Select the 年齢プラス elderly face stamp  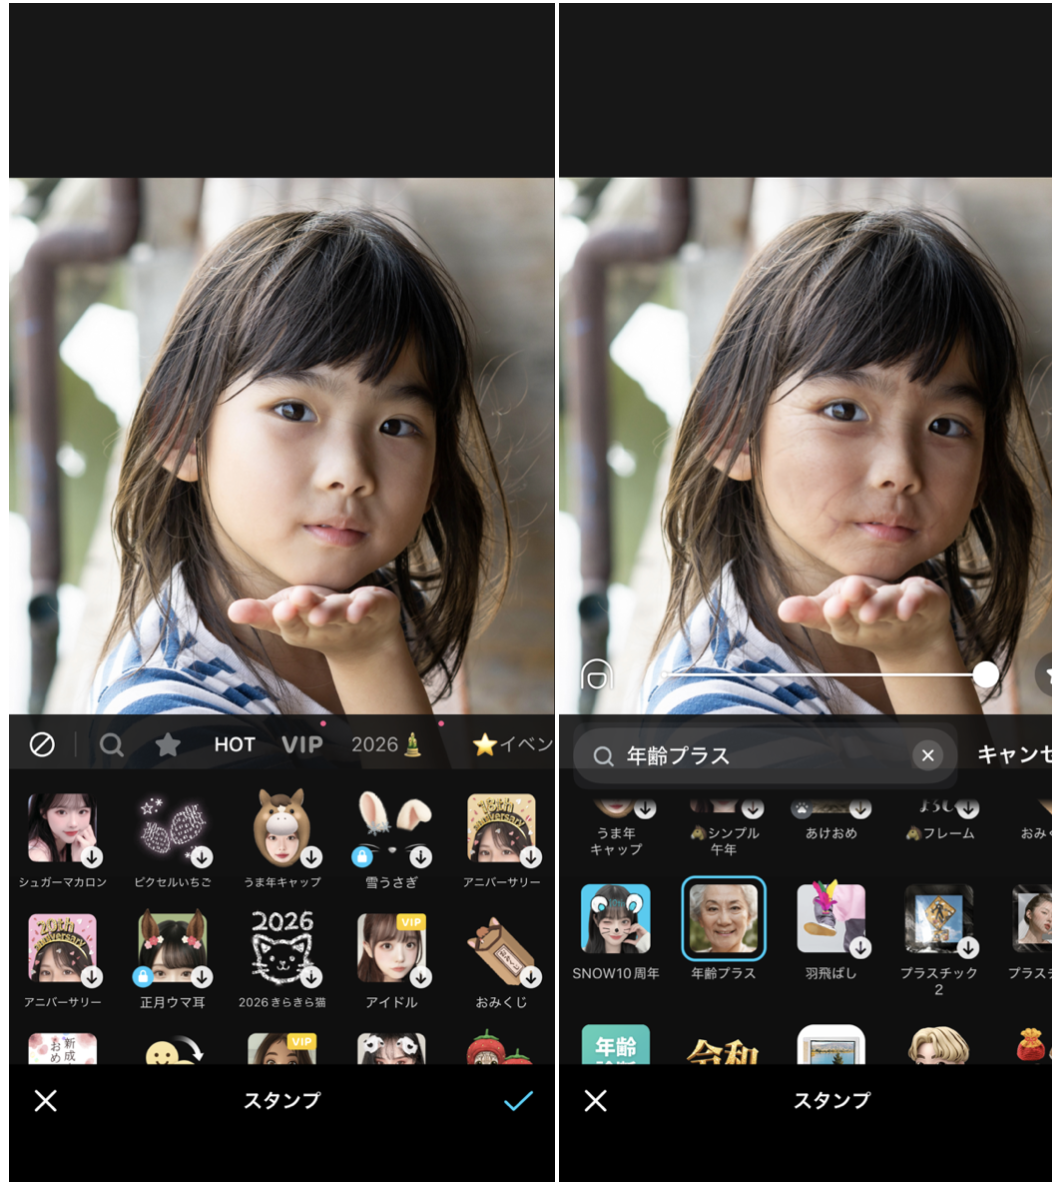click(x=723, y=919)
